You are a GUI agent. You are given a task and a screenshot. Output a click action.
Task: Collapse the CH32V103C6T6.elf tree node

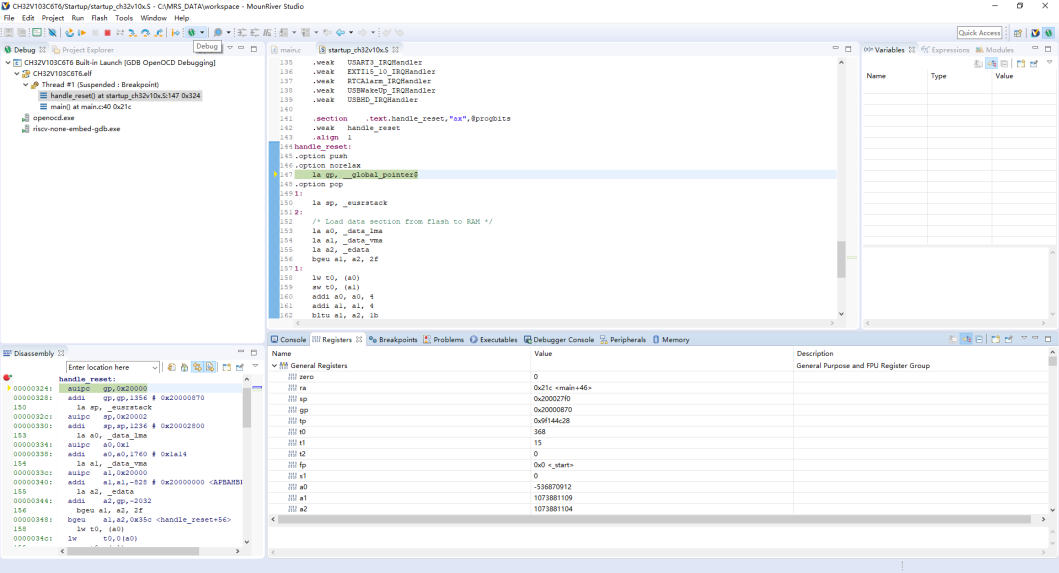click(17, 73)
